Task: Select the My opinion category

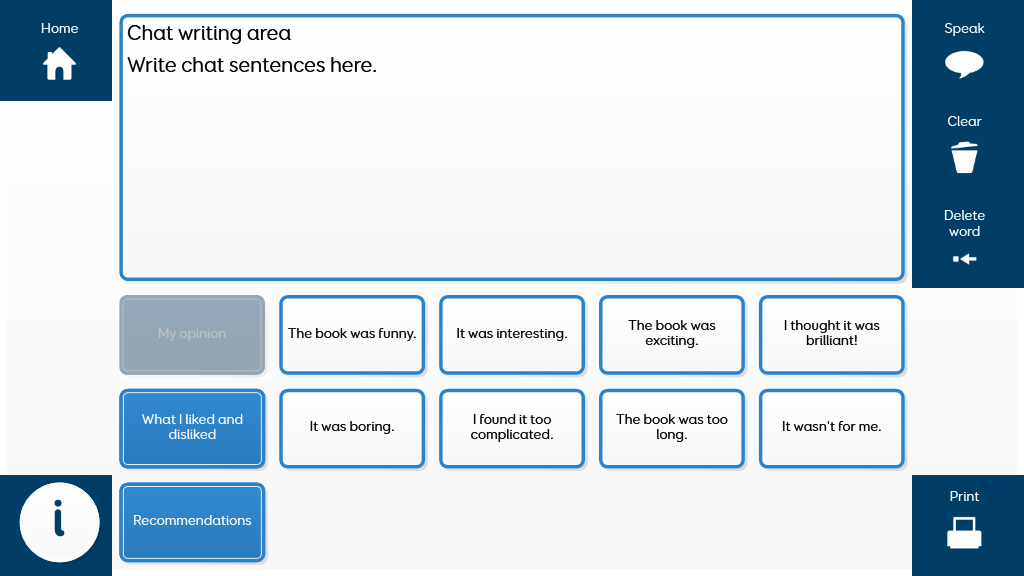Action: (x=192, y=334)
